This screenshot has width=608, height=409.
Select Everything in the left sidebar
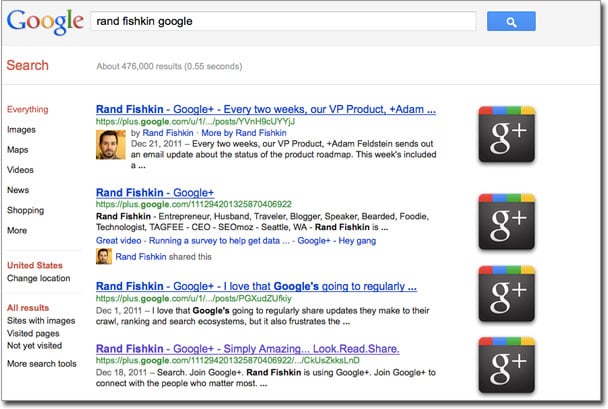[x=28, y=109]
